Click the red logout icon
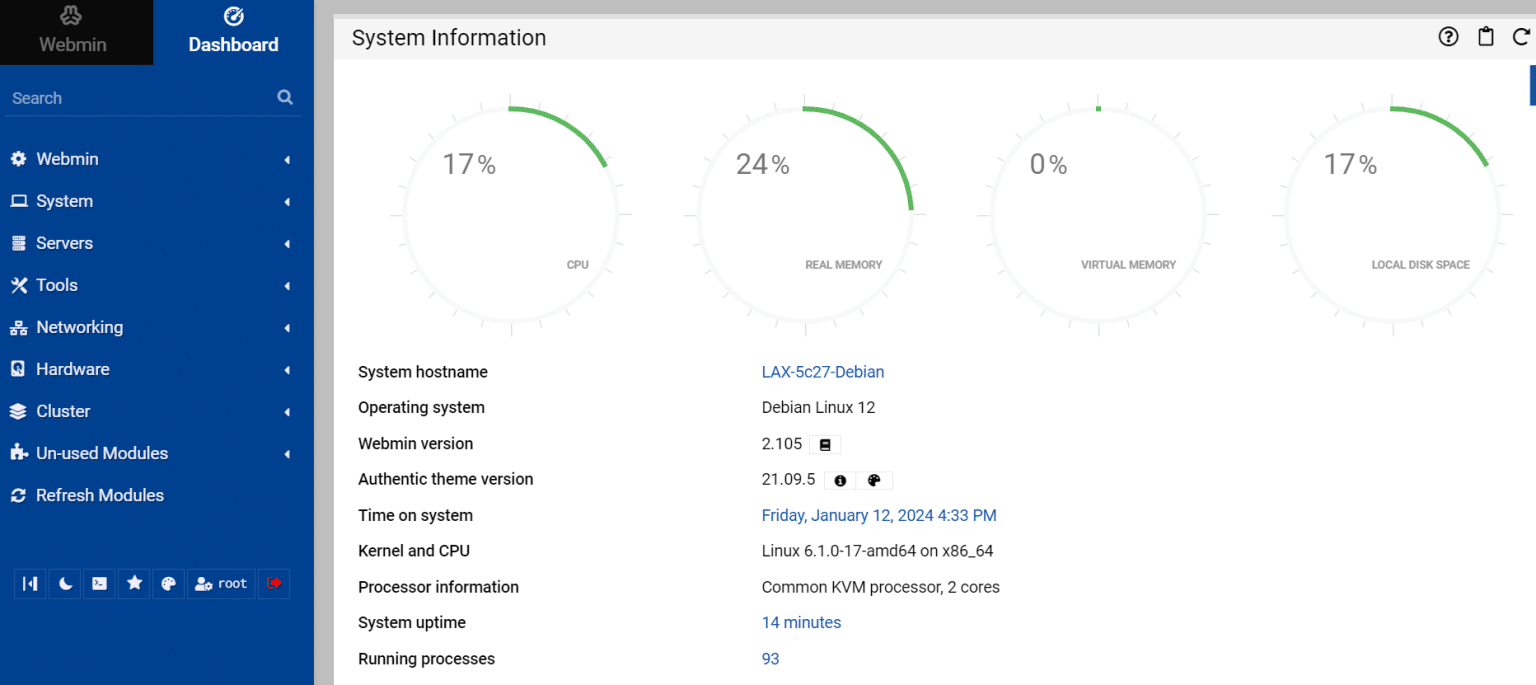 pyautogui.click(x=274, y=583)
